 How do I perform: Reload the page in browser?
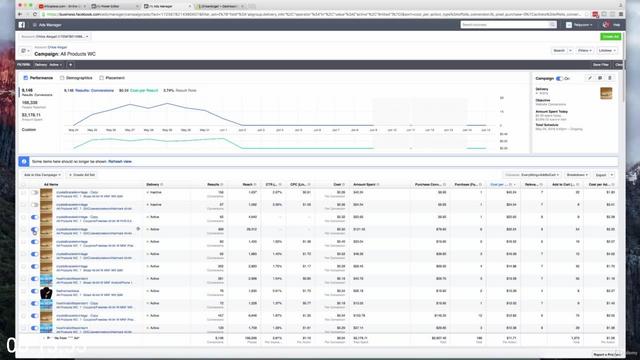click(x=35, y=14)
